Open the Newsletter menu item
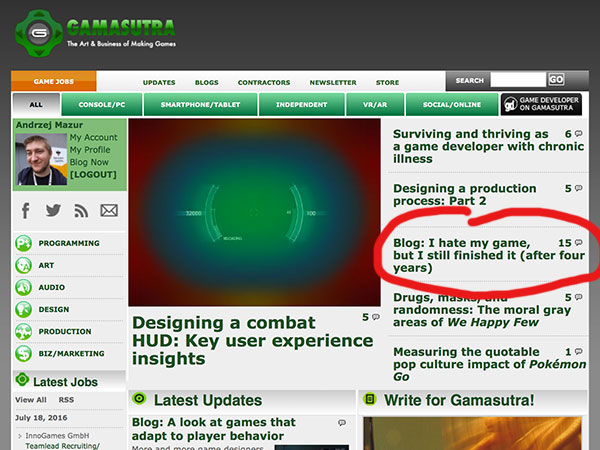This screenshot has height=450, width=600. pos(333,82)
